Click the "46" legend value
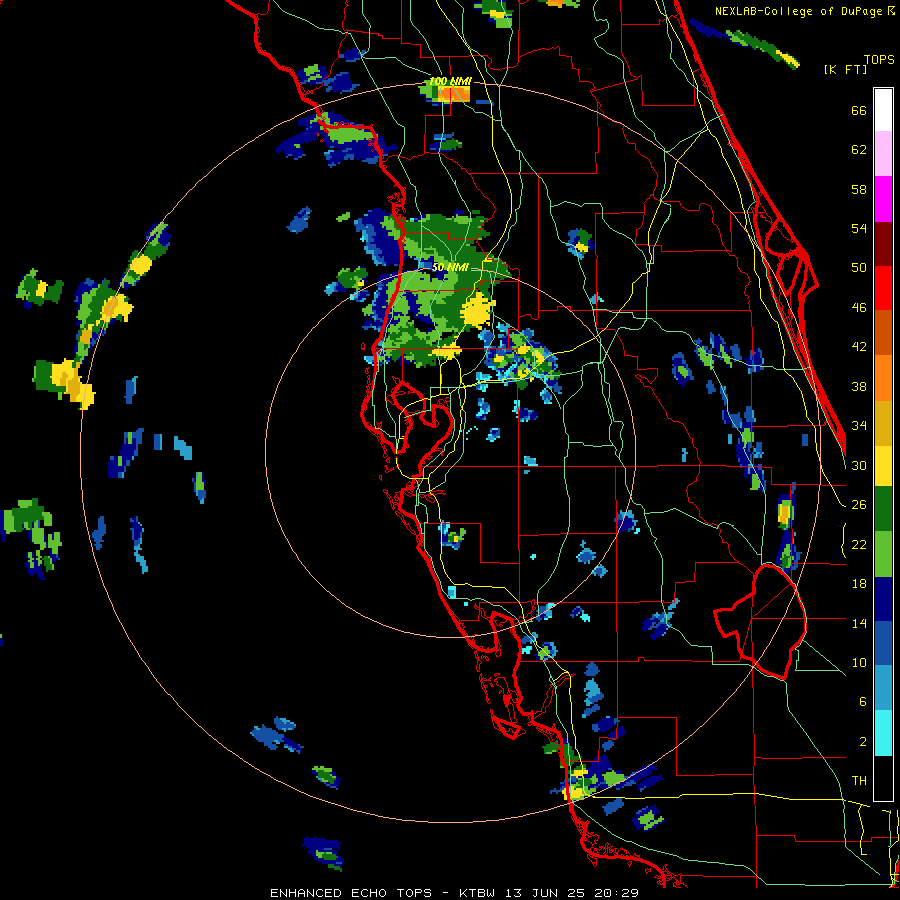 pyautogui.click(x=859, y=308)
